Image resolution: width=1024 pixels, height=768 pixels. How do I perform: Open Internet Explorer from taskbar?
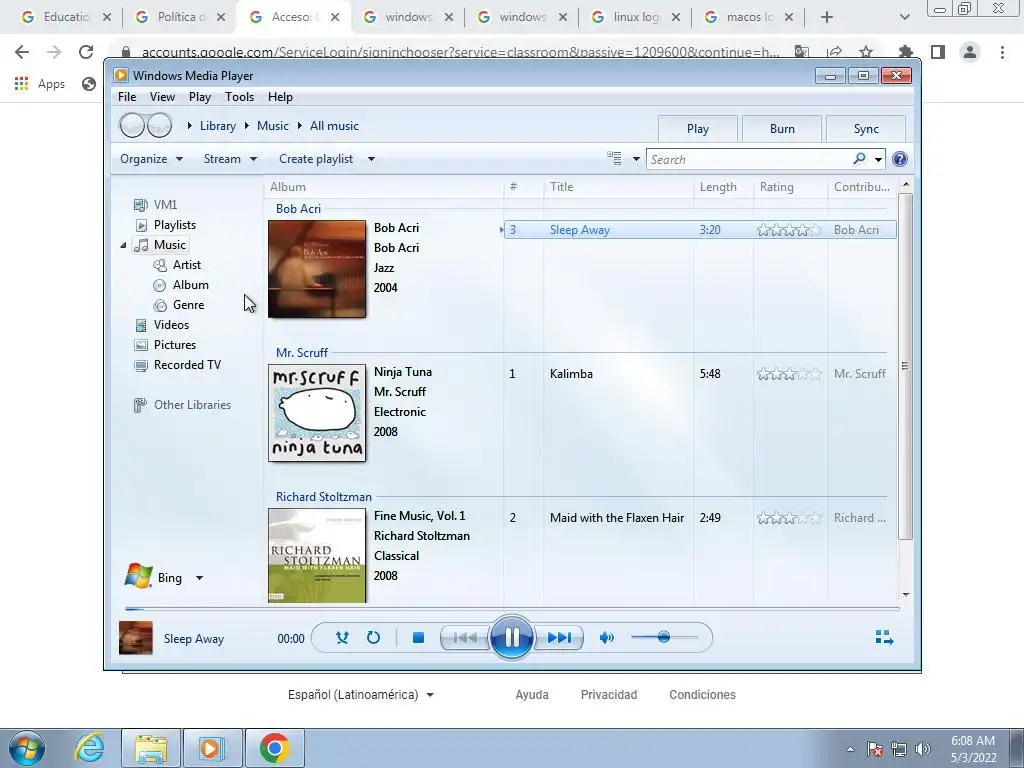click(89, 748)
